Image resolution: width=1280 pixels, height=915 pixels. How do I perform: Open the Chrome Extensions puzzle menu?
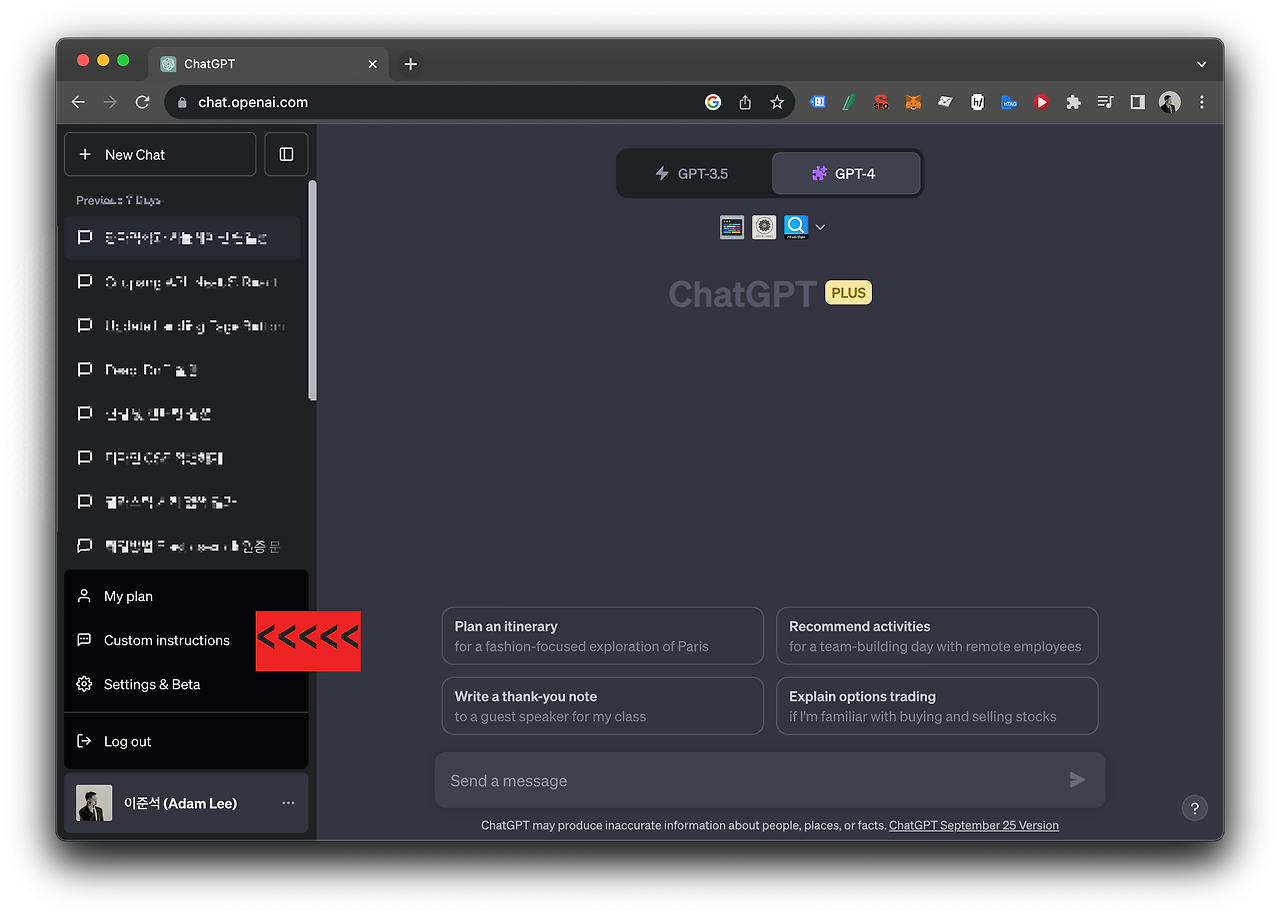pos(1073,102)
